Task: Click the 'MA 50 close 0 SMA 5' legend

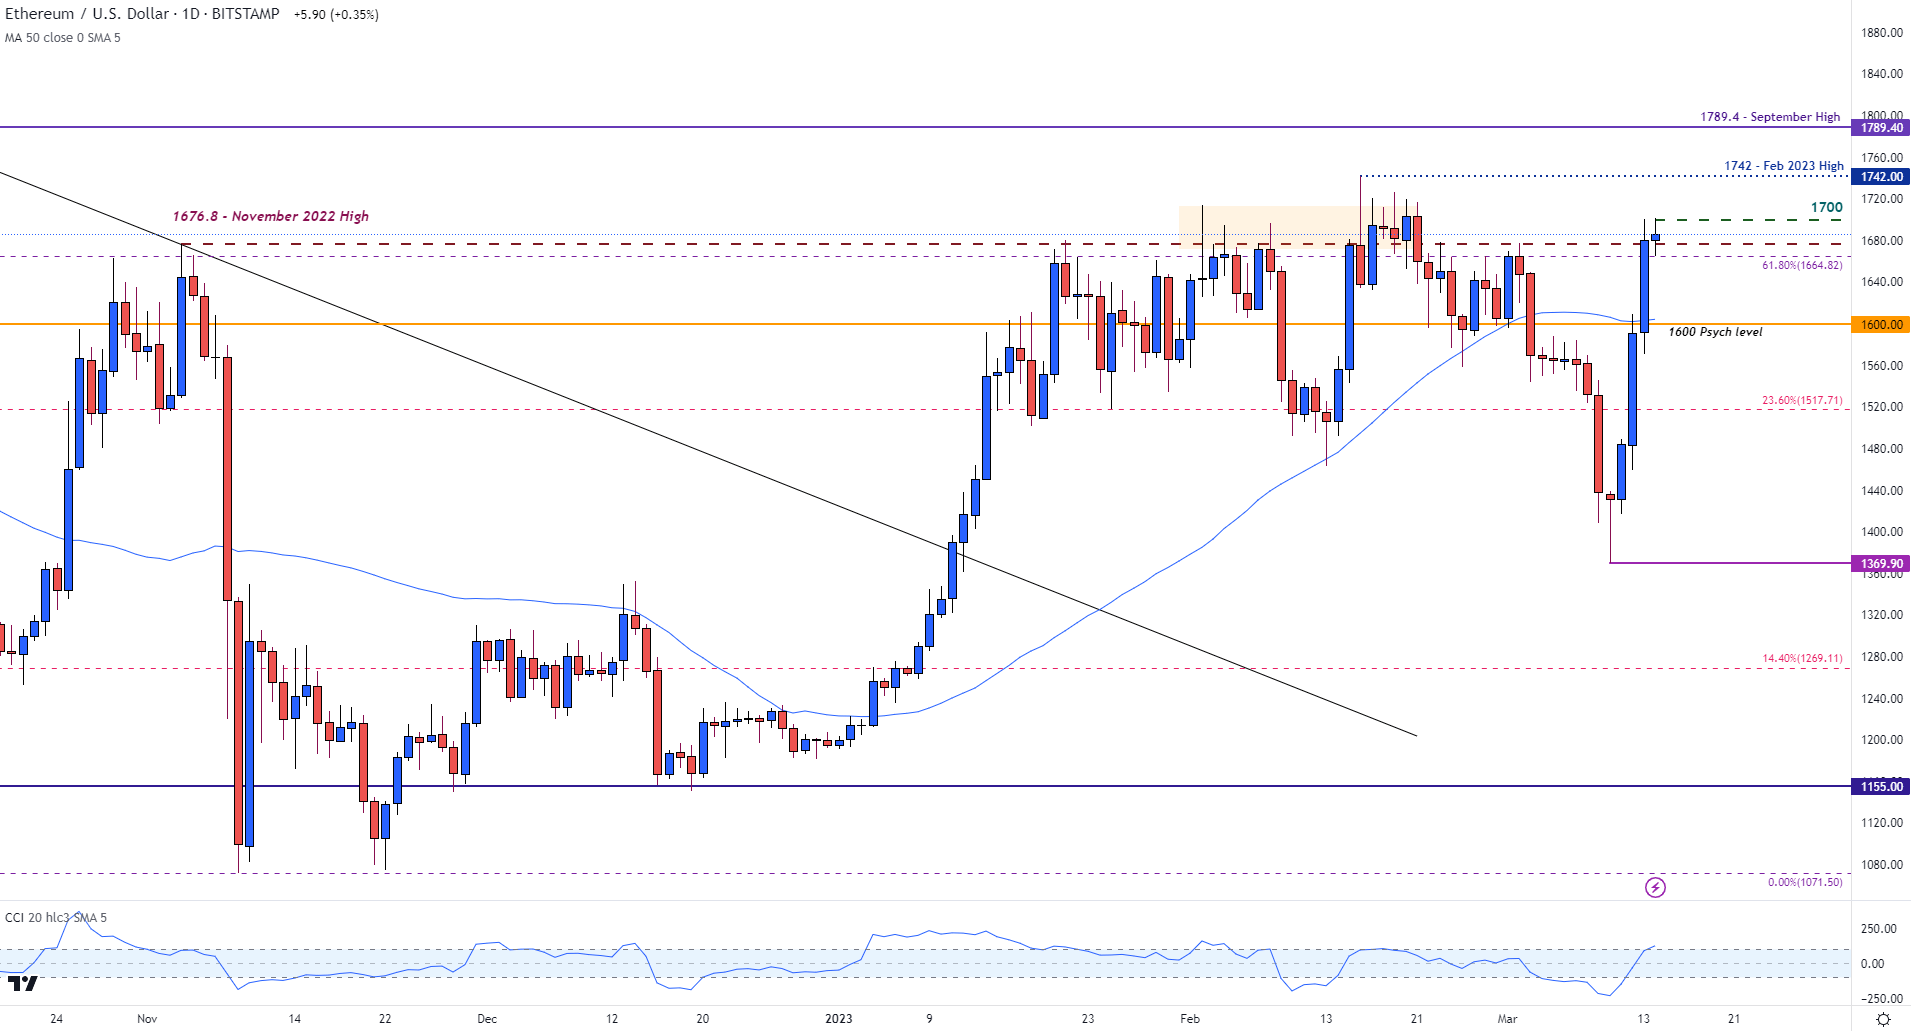Action: (x=63, y=38)
